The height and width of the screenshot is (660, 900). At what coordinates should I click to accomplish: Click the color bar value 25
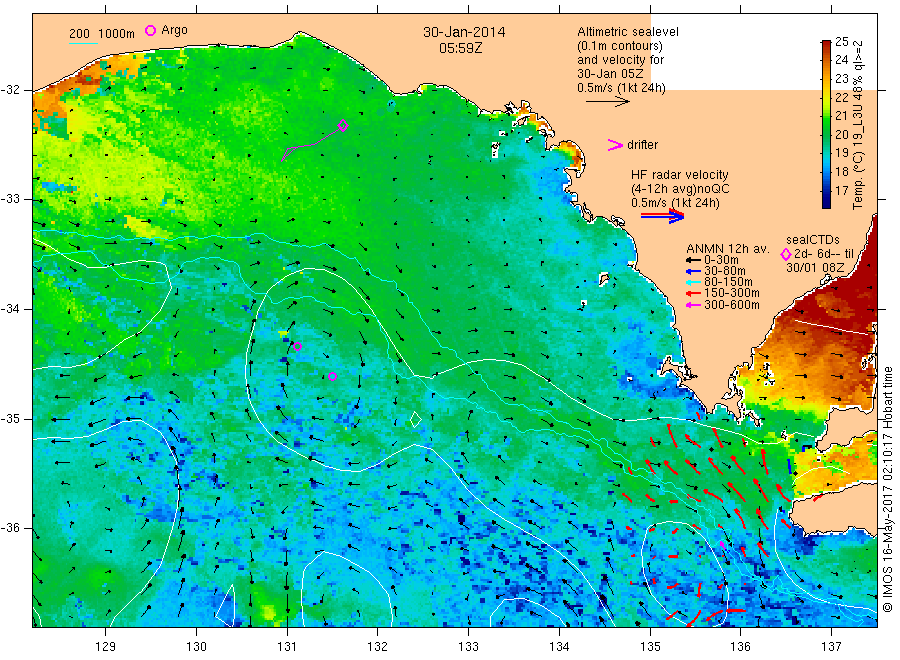pos(841,41)
